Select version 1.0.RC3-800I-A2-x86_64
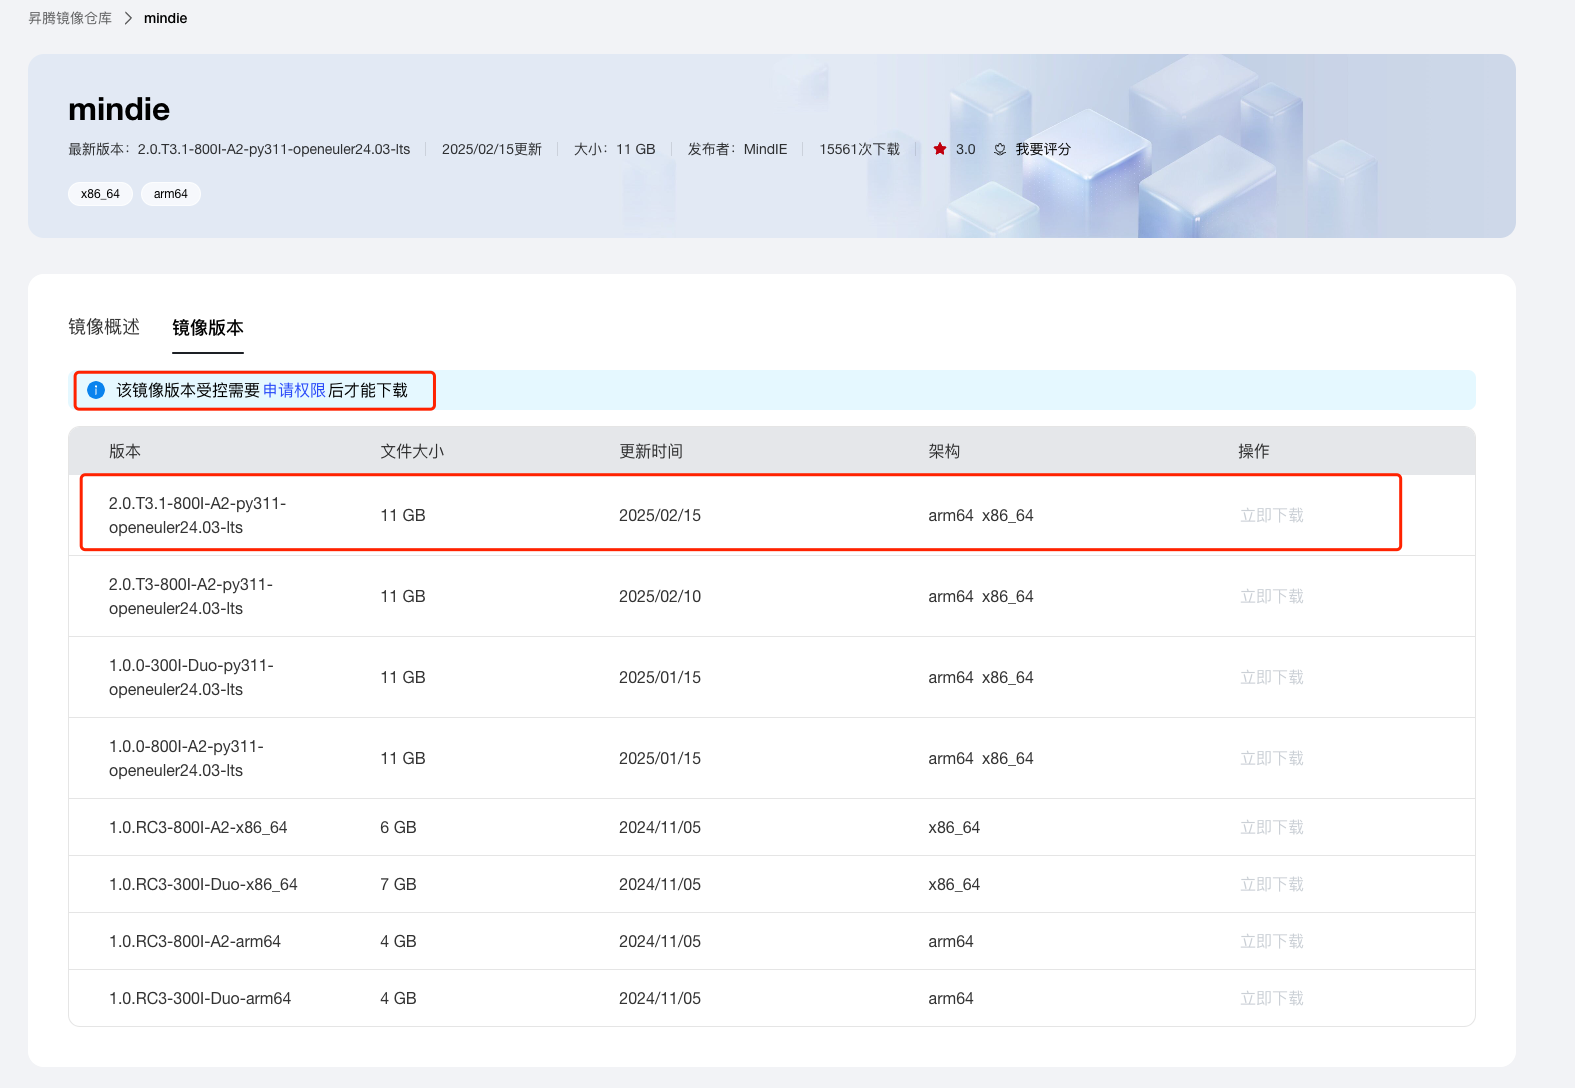 [198, 827]
